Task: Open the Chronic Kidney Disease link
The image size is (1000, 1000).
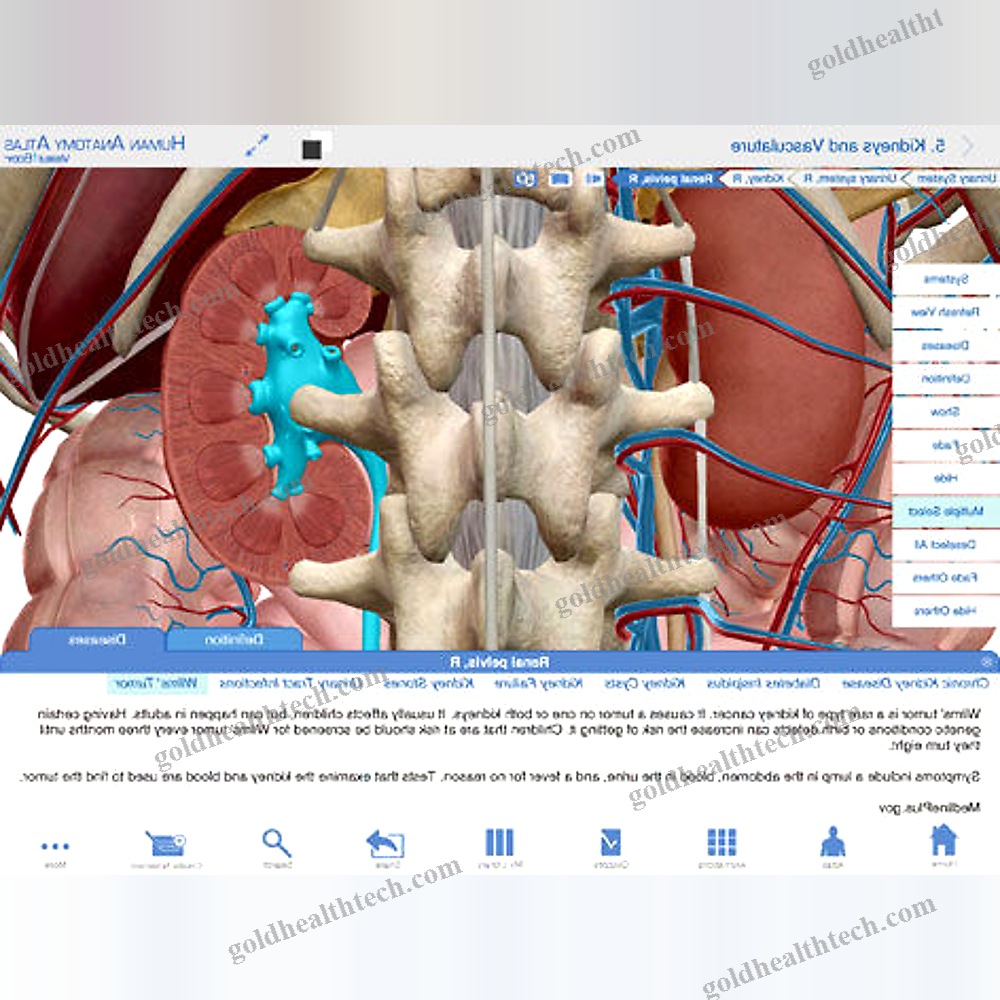Action: pos(915,684)
